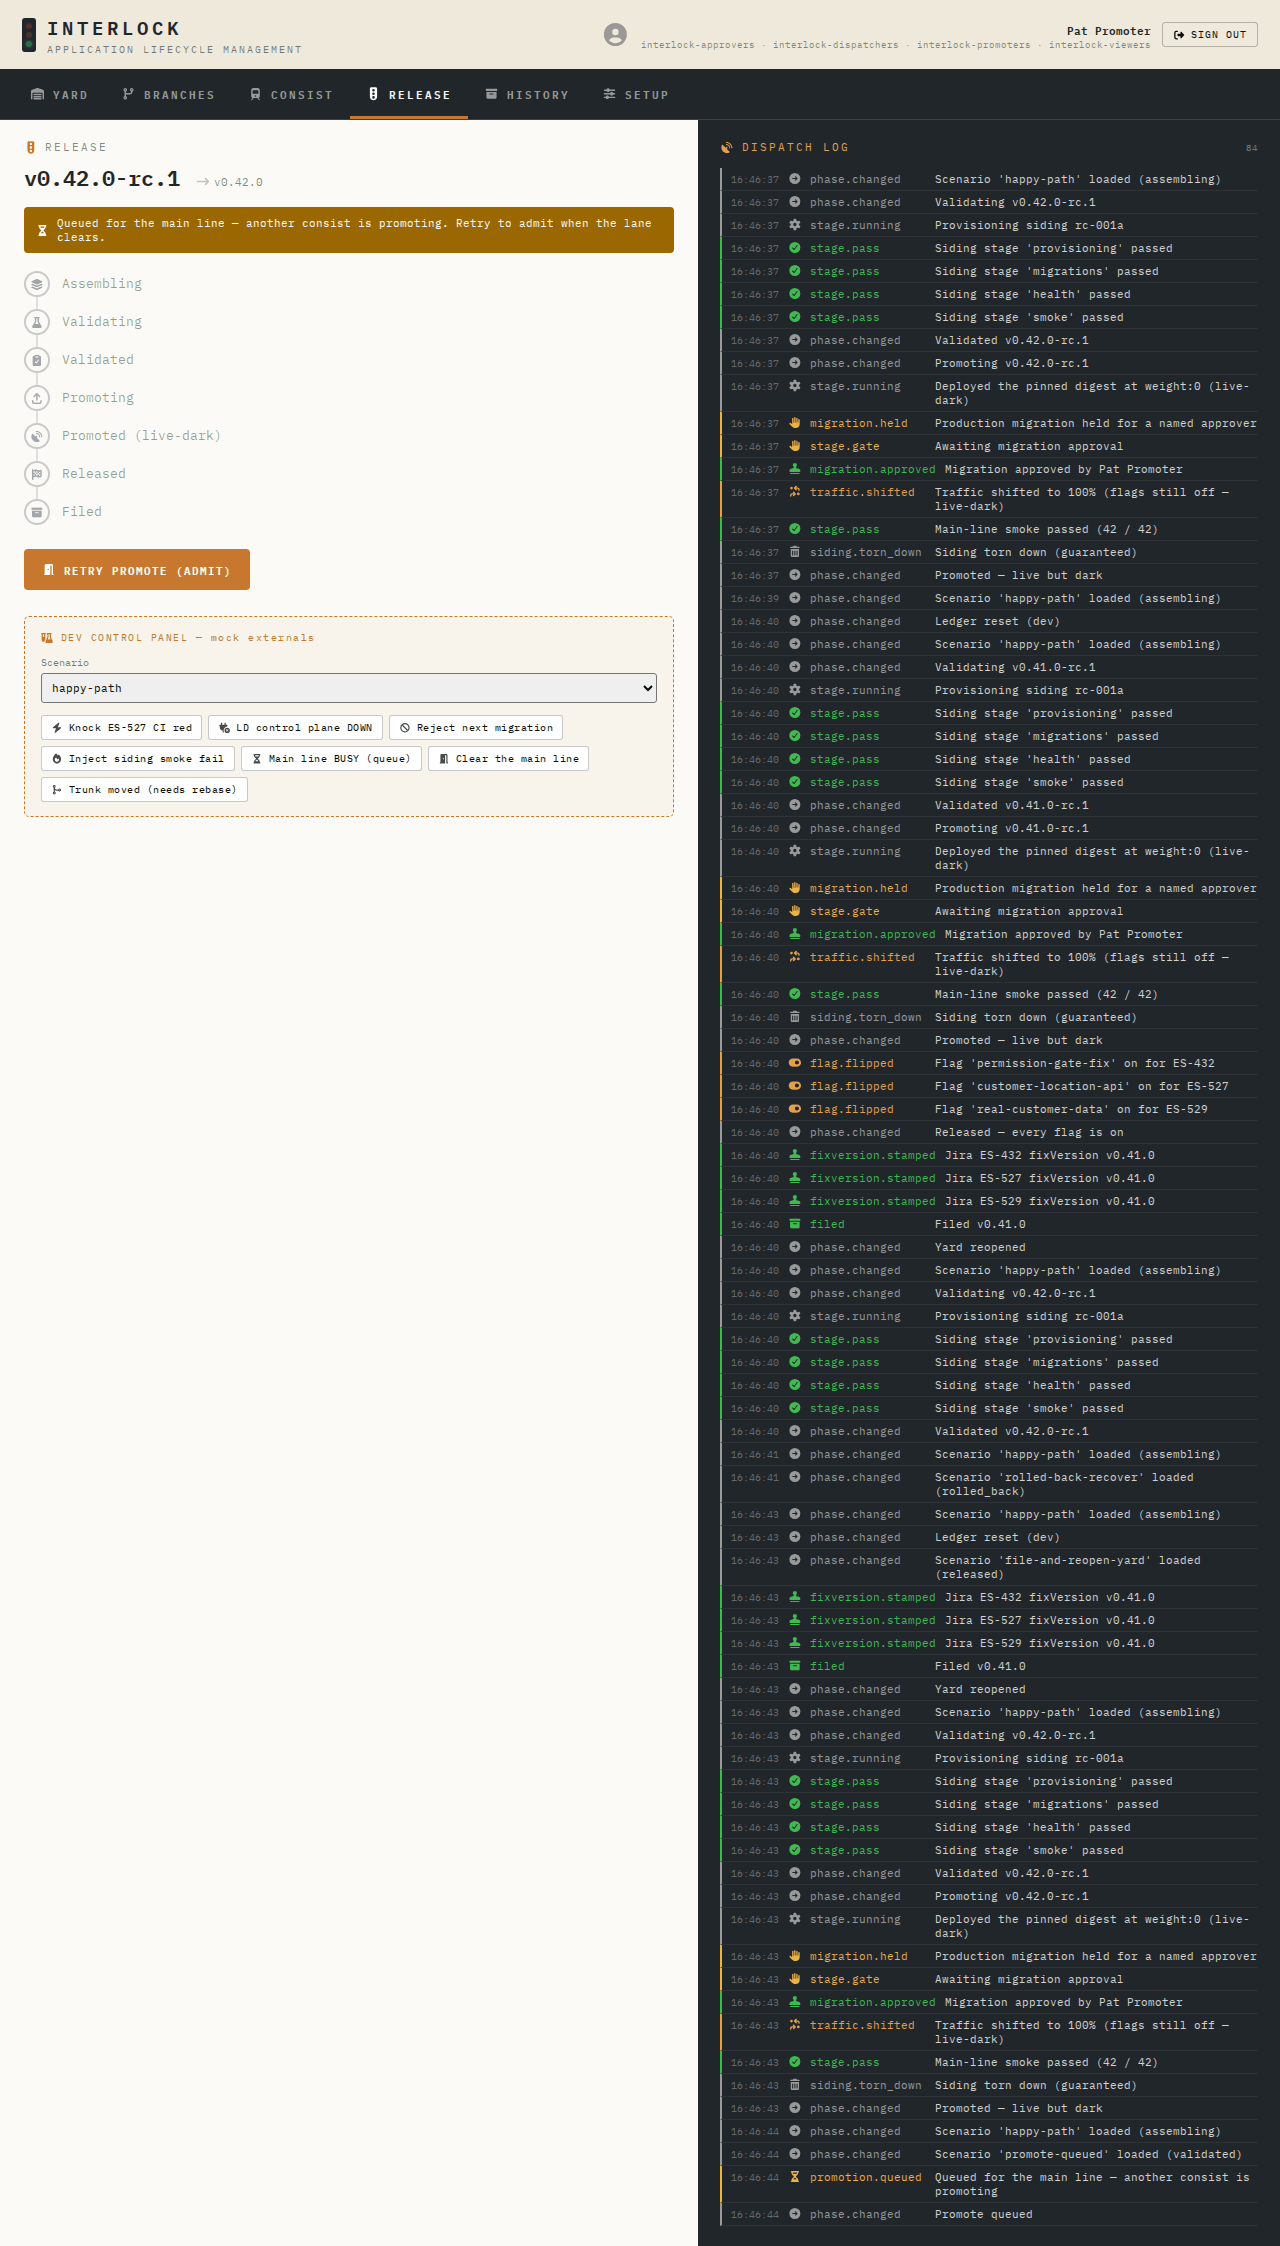
Task: Click the Promoted (live-dark) step icon
Action: coord(37,436)
